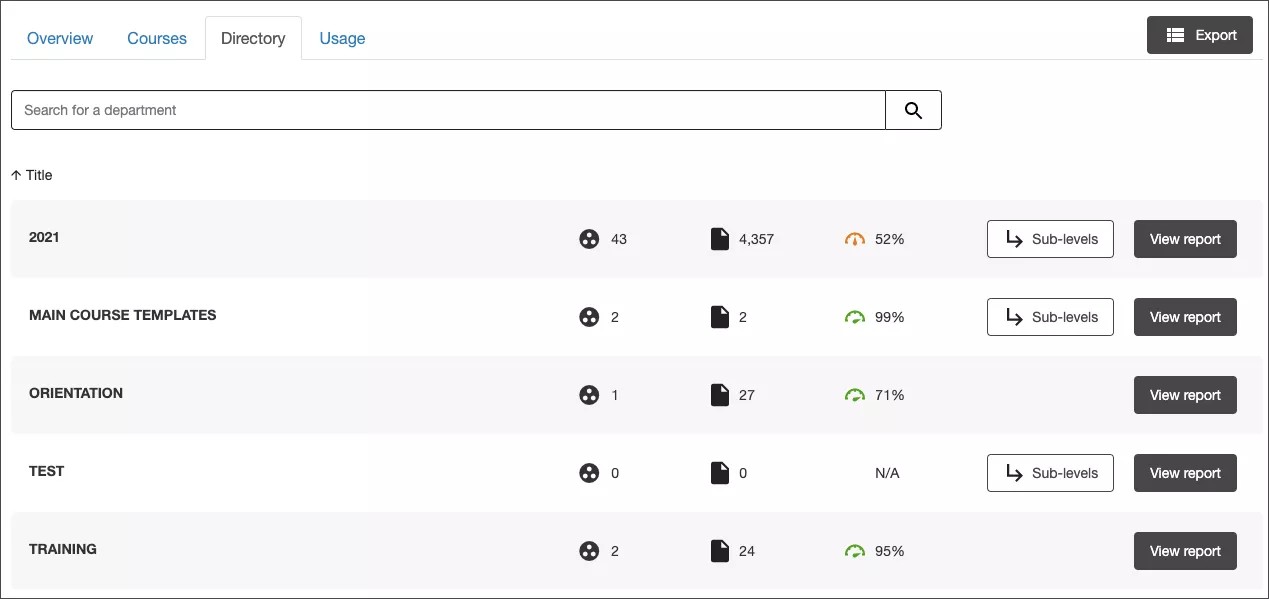Click the document icon on the TRAINING row
Screen dimensions: 1269x599
tap(721, 550)
